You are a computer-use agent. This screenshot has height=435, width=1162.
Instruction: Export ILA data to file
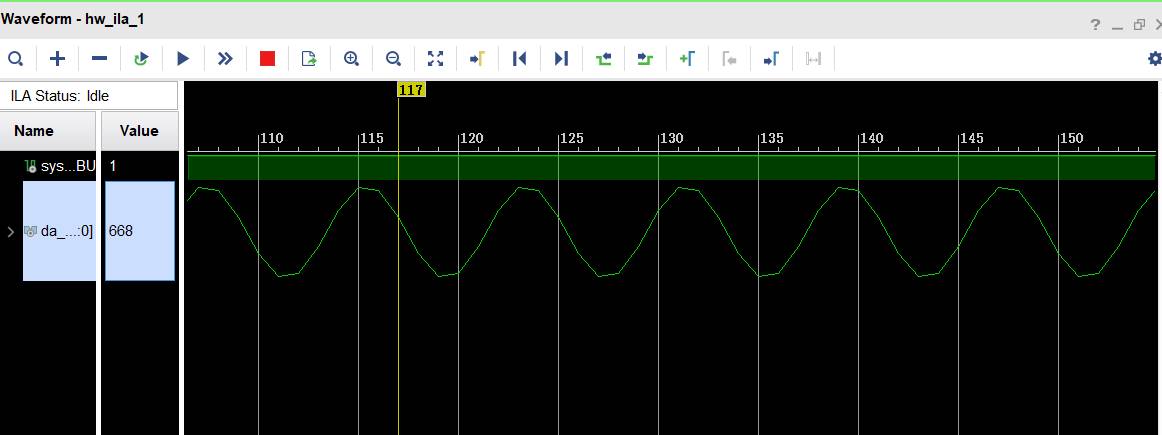click(x=309, y=59)
